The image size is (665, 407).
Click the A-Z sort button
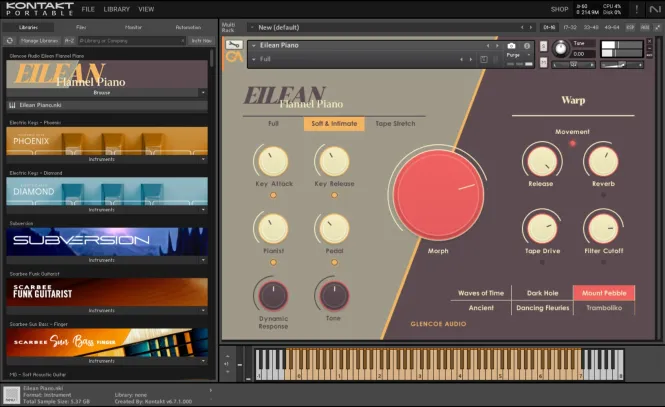69,41
